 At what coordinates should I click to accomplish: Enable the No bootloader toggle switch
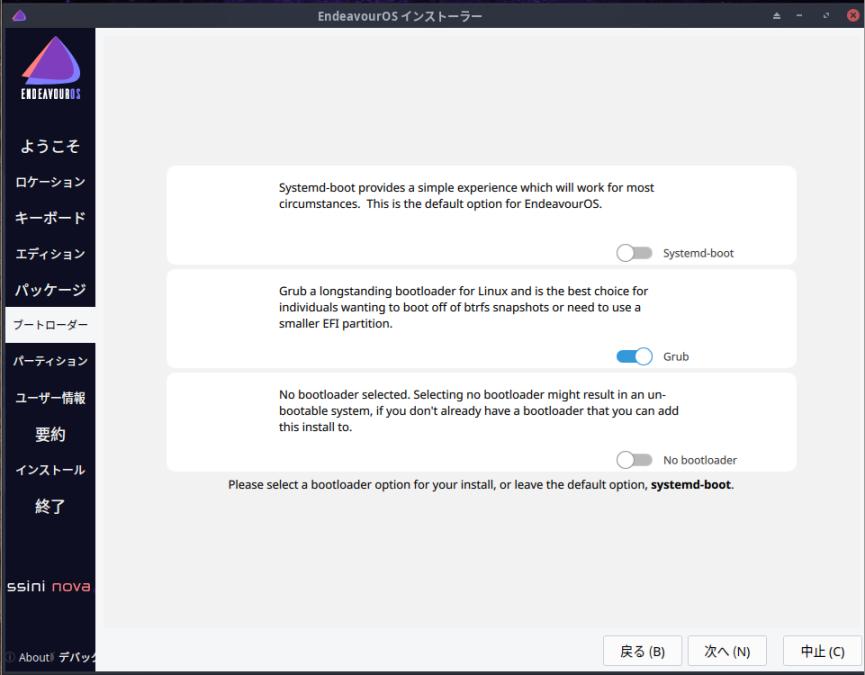pos(634,460)
